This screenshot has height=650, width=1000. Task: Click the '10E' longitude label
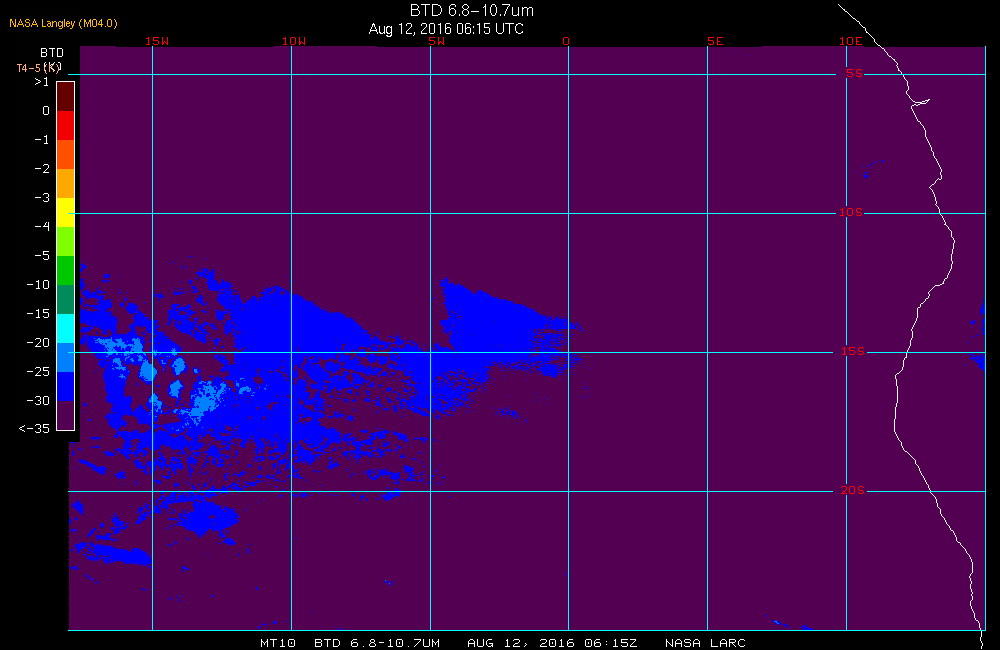click(x=851, y=41)
